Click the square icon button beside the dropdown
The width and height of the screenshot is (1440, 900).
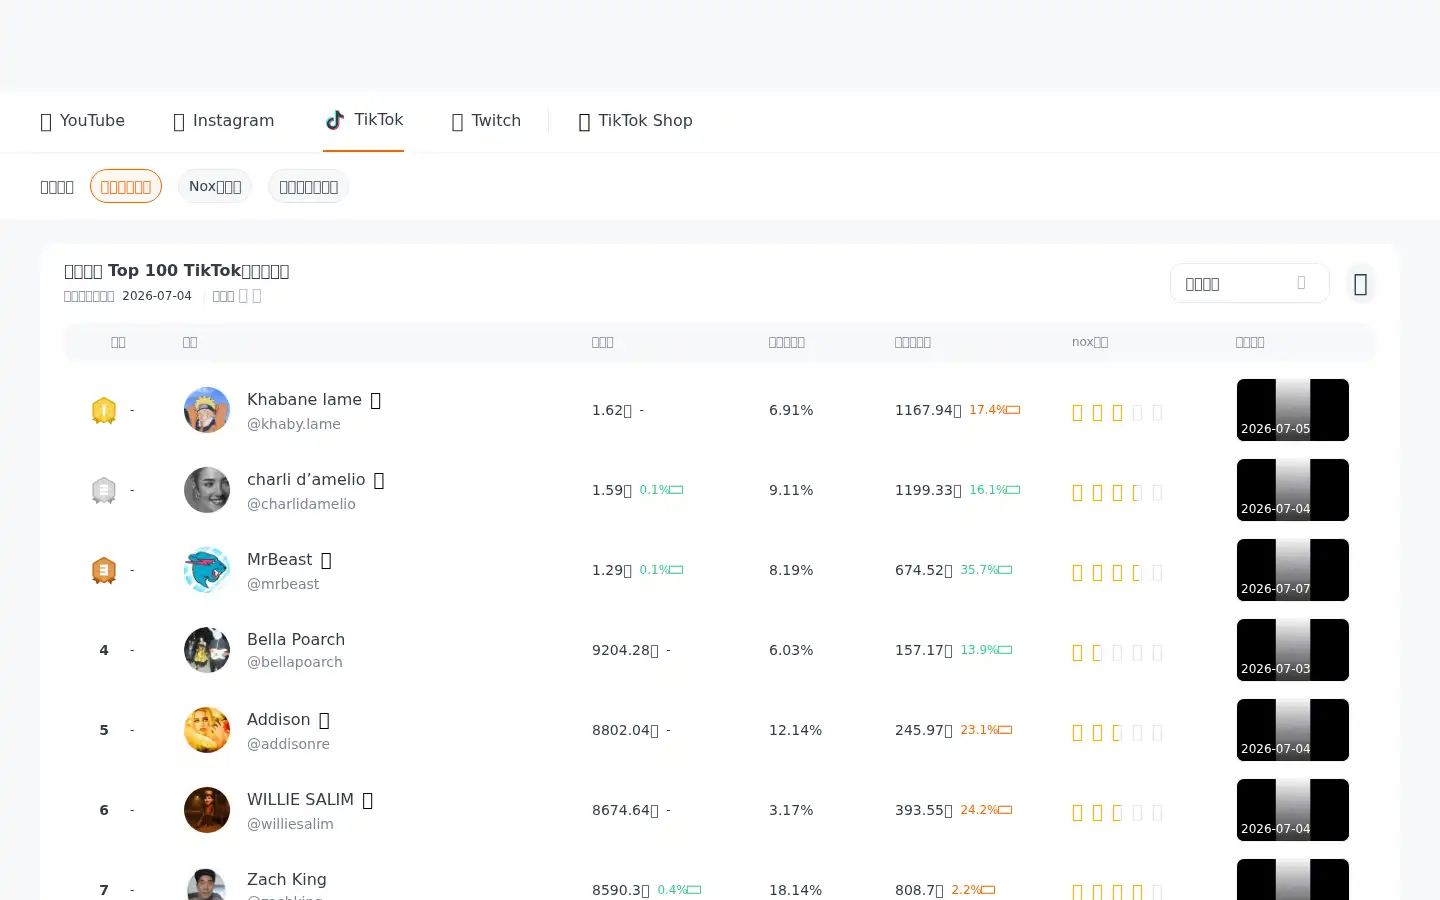(x=1360, y=284)
